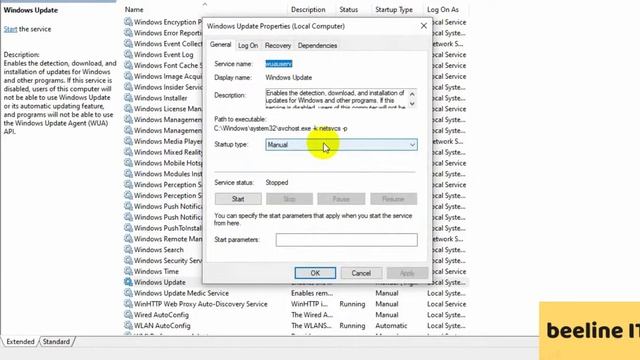The width and height of the screenshot is (640, 360).
Task: Sort by the Log On As column header
Action: point(443,9)
